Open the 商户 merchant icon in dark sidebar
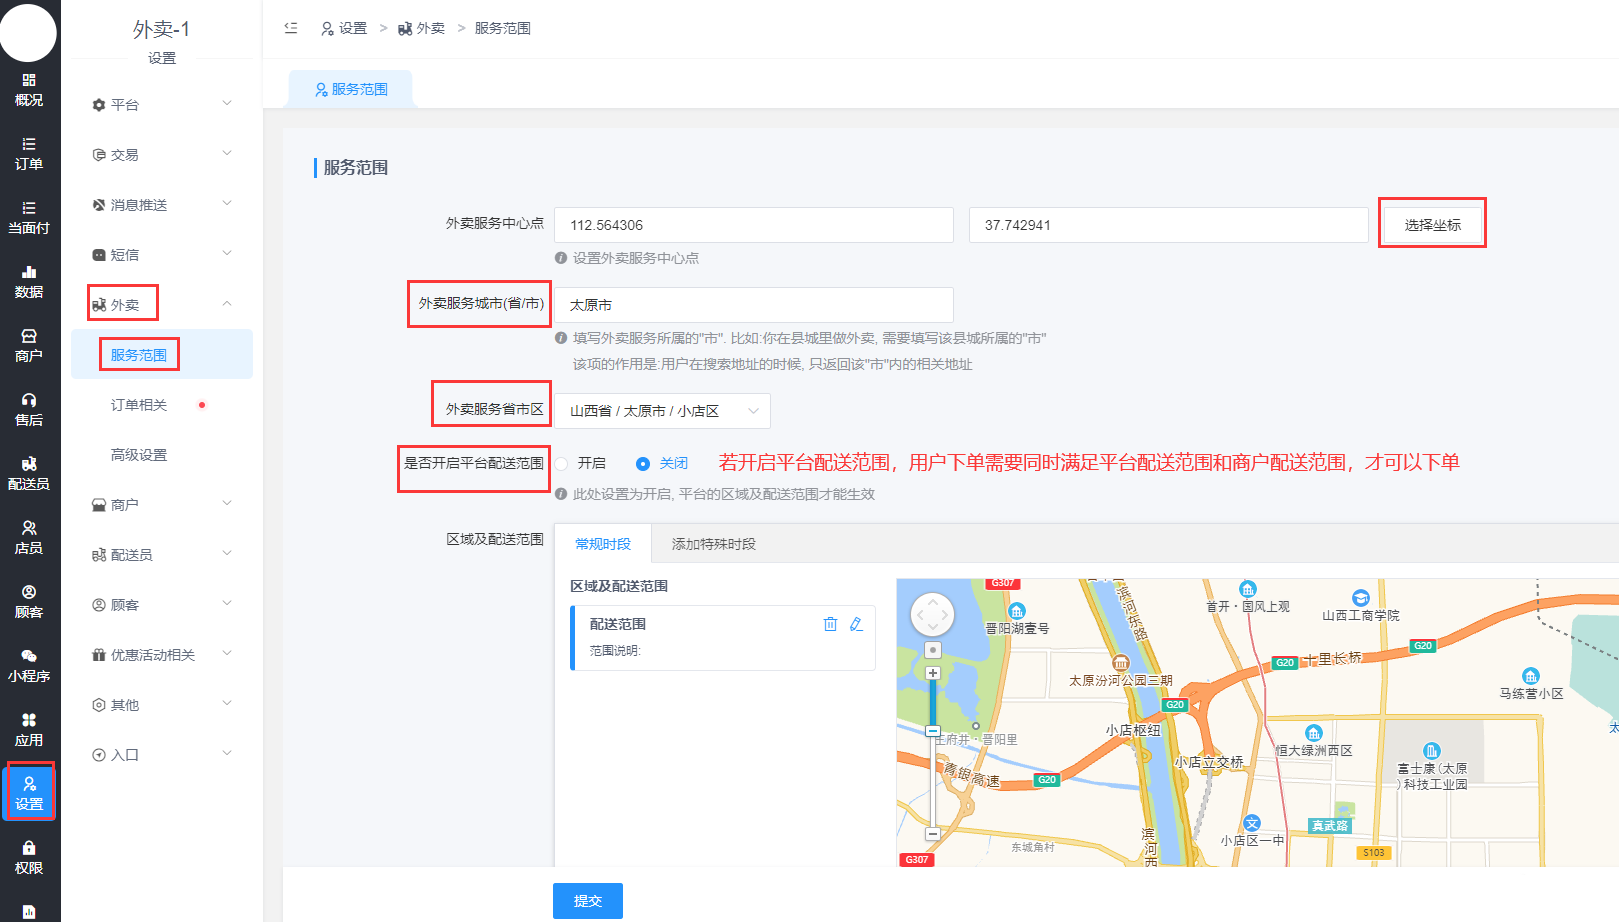This screenshot has width=1619, height=922. click(29, 346)
